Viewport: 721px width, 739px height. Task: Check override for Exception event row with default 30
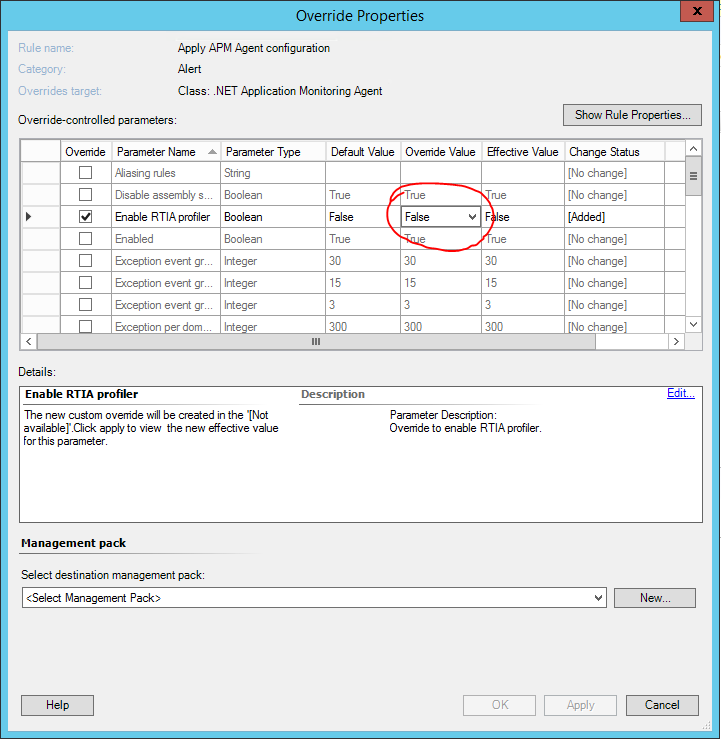(85, 260)
